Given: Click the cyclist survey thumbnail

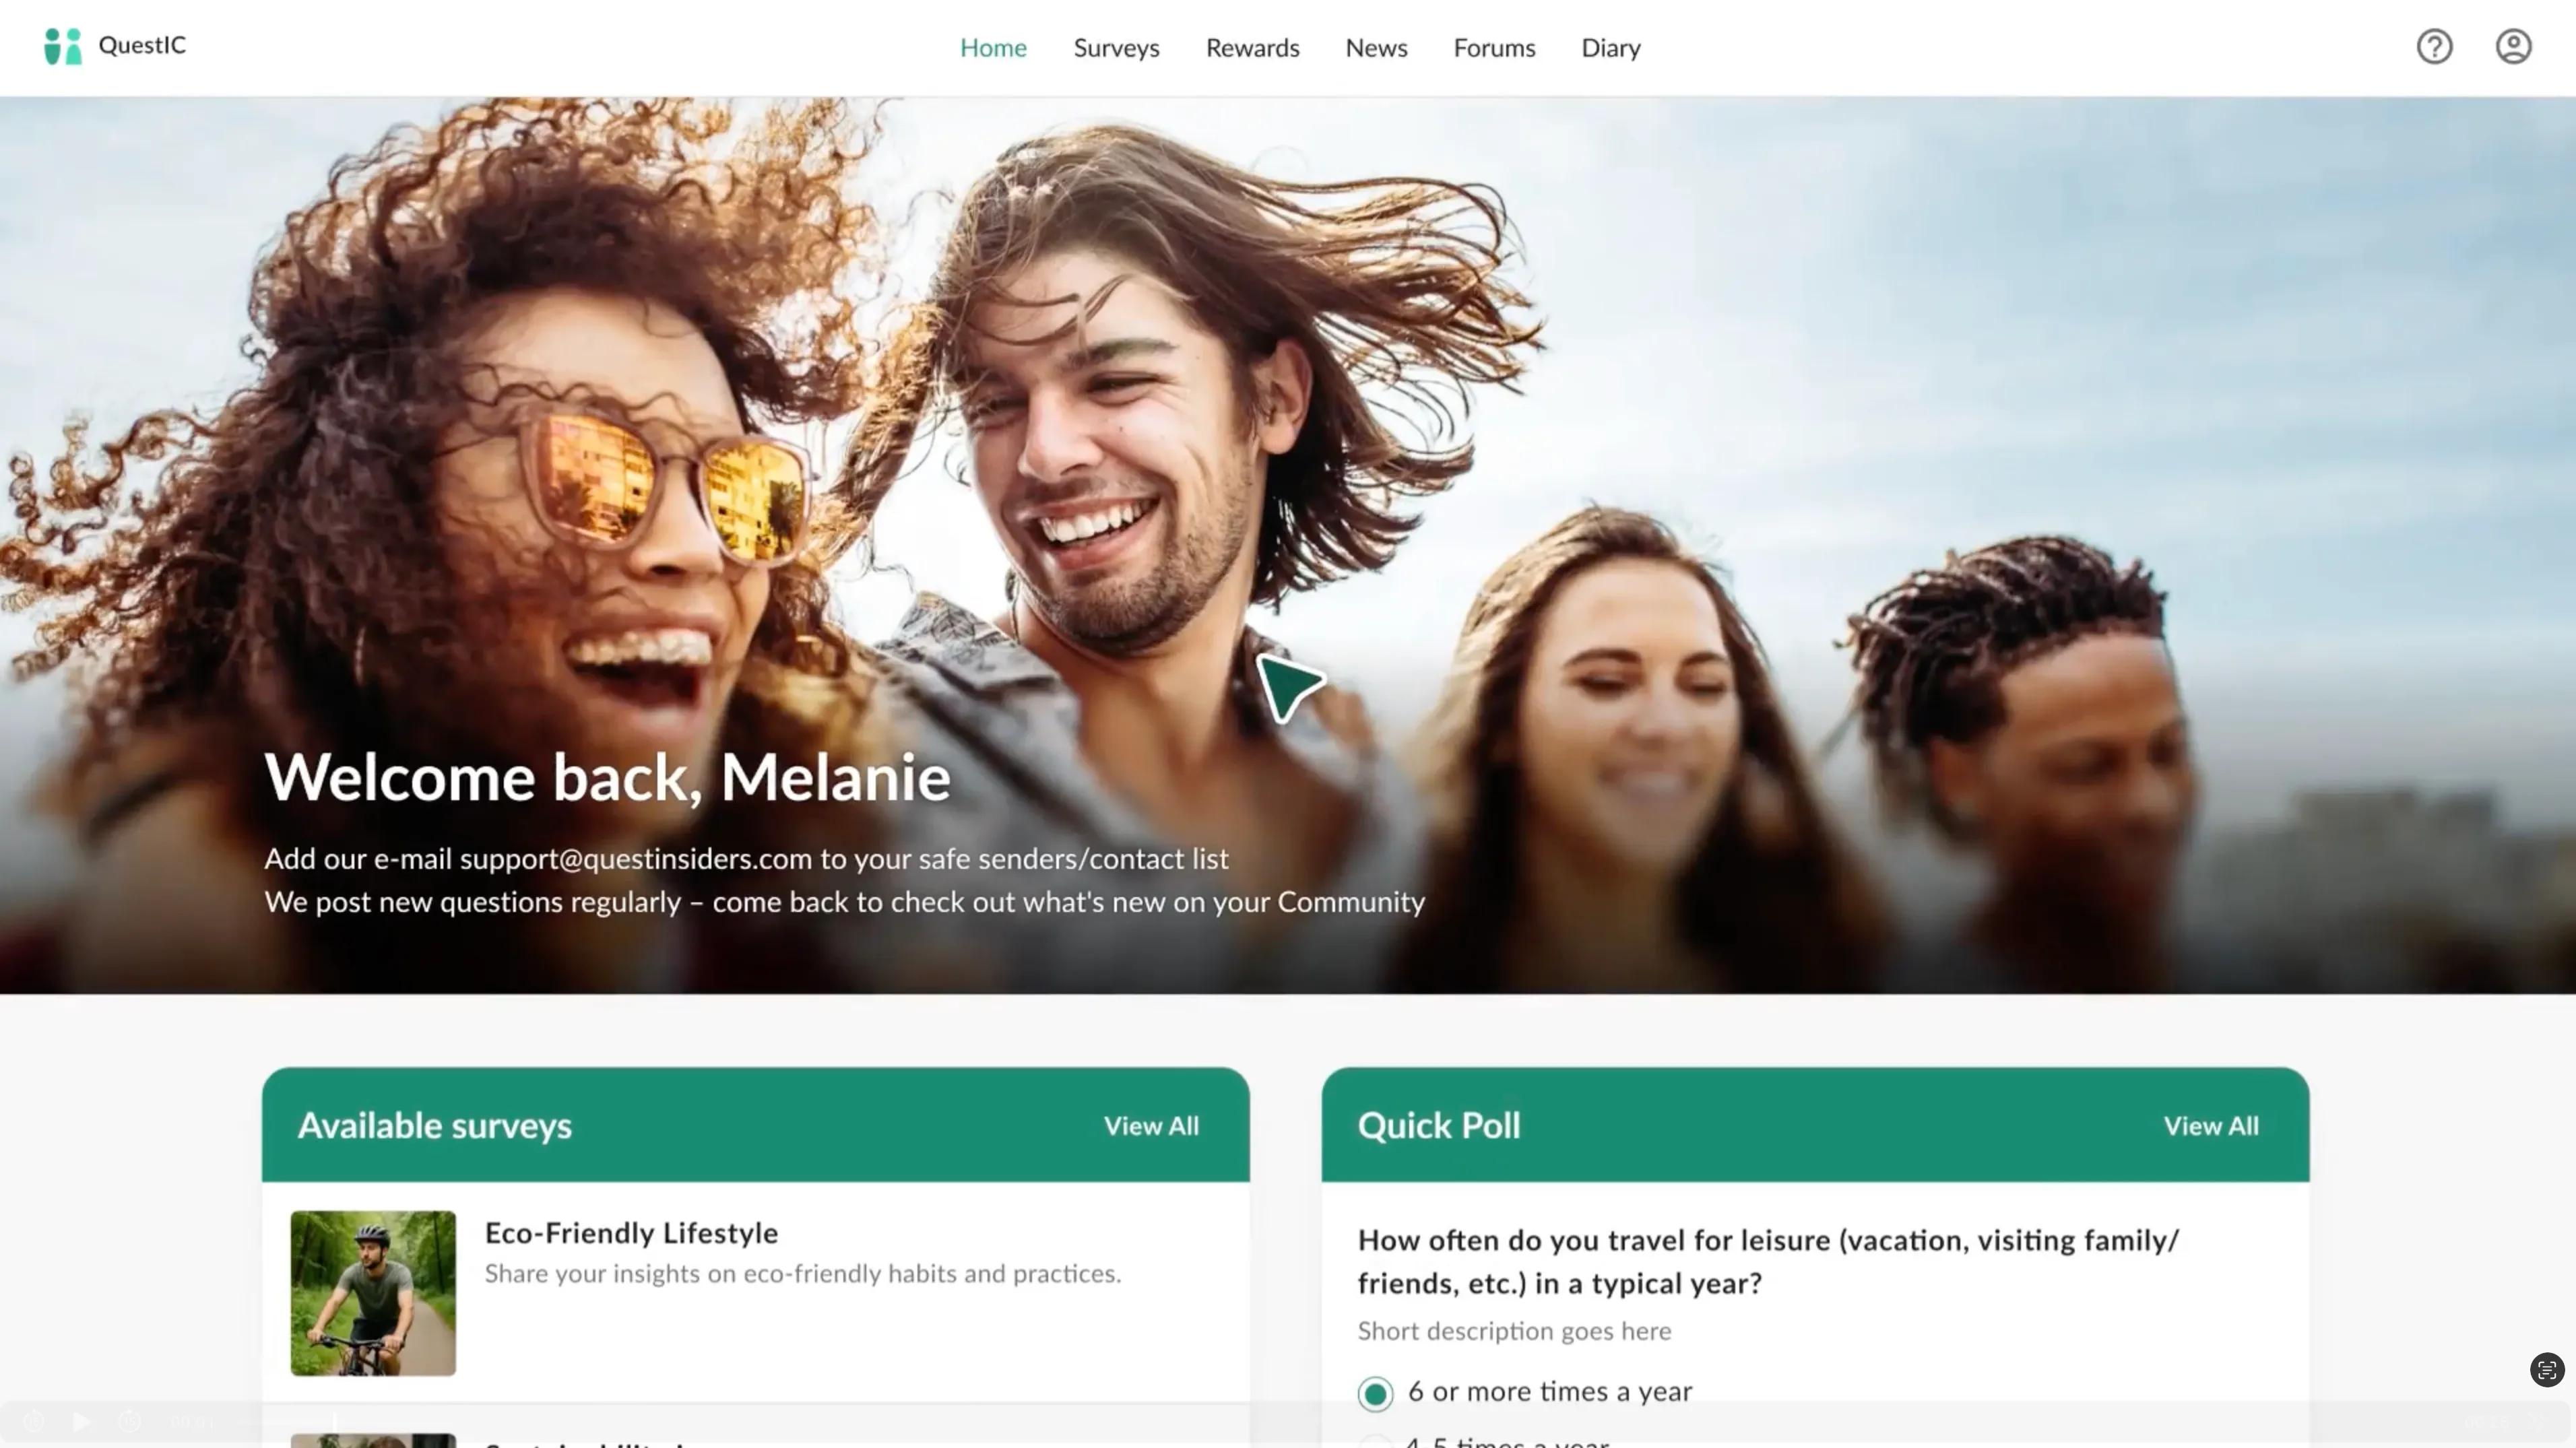Looking at the screenshot, I should 373,1293.
